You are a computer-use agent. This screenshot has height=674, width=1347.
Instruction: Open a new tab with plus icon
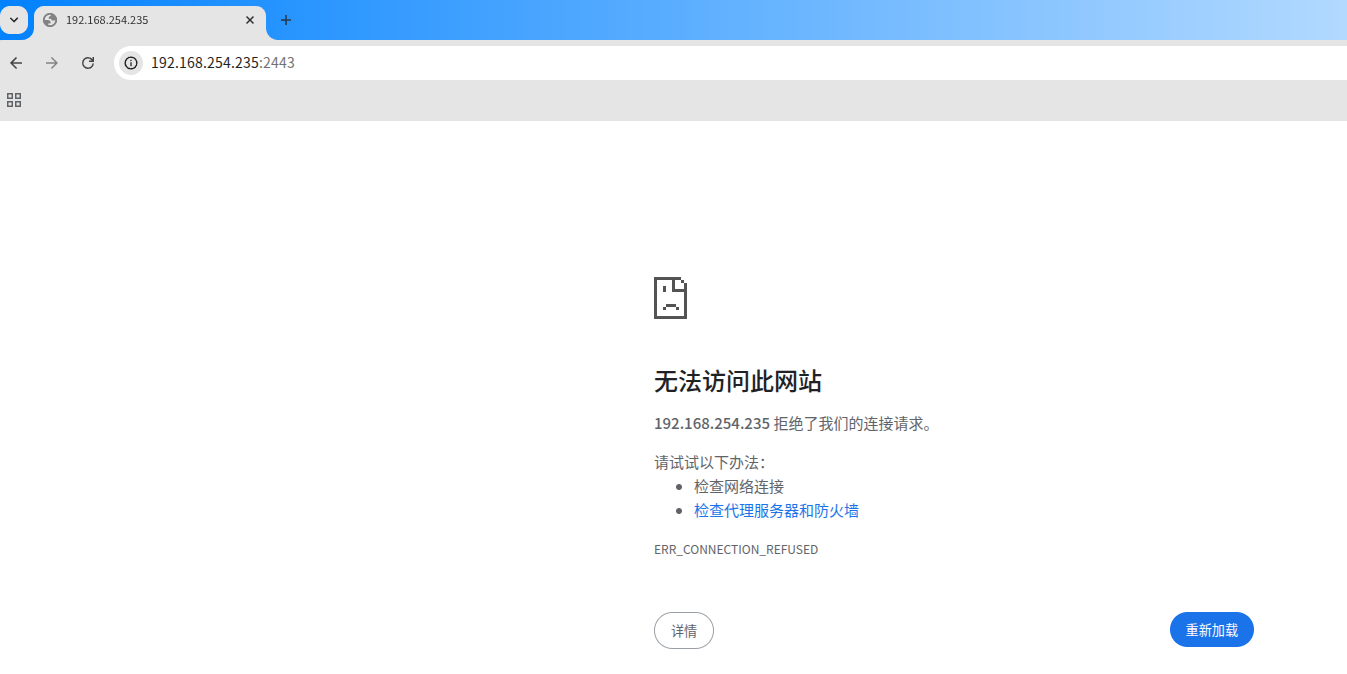coord(286,20)
